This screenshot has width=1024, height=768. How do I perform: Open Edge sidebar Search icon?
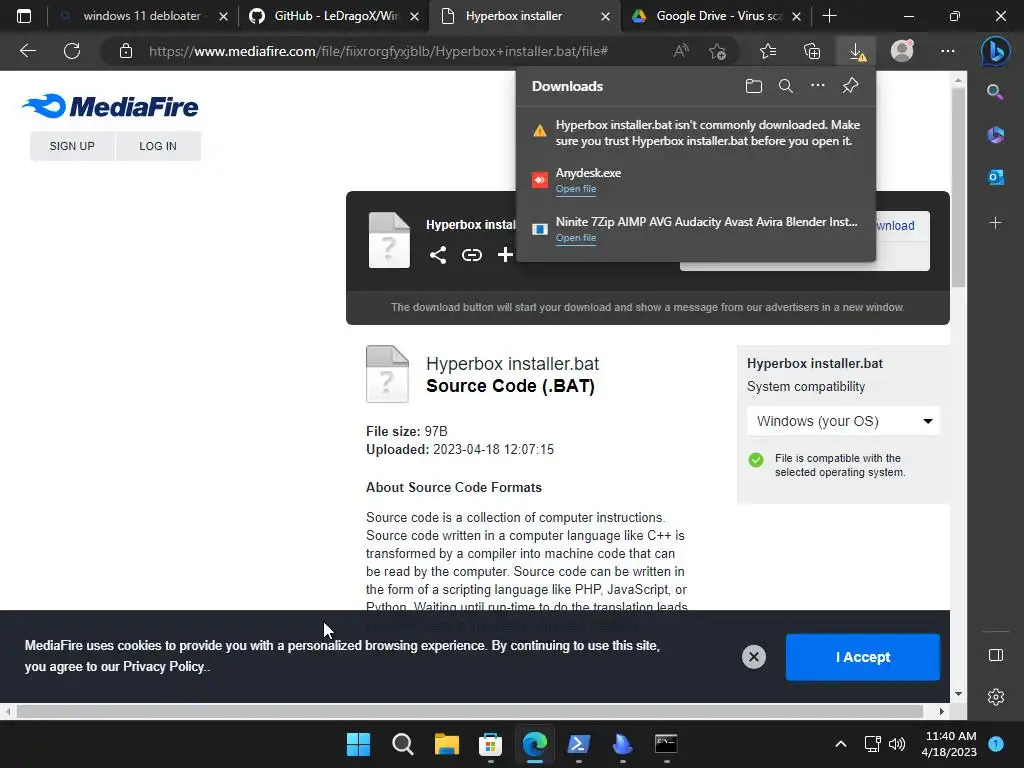(995, 91)
